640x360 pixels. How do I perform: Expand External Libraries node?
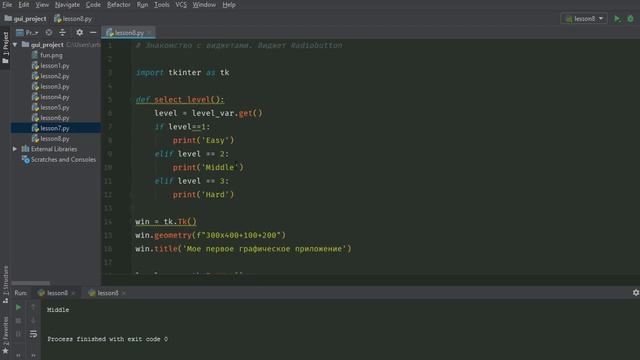[x=15, y=149]
